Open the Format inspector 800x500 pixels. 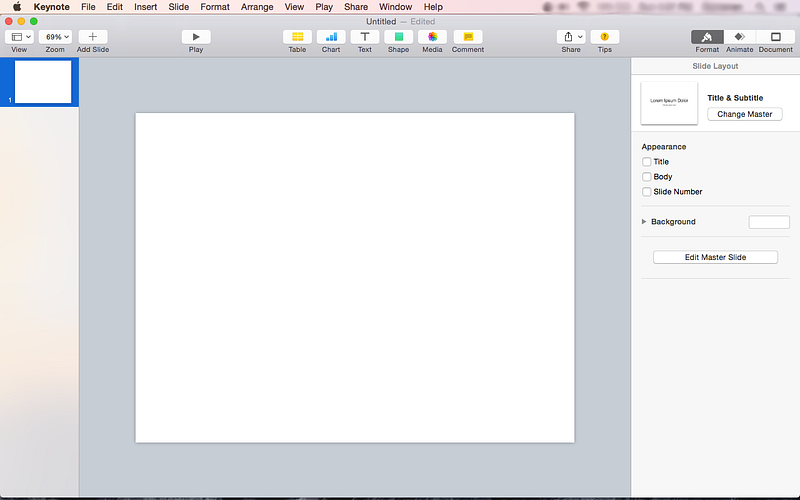pos(707,37)
